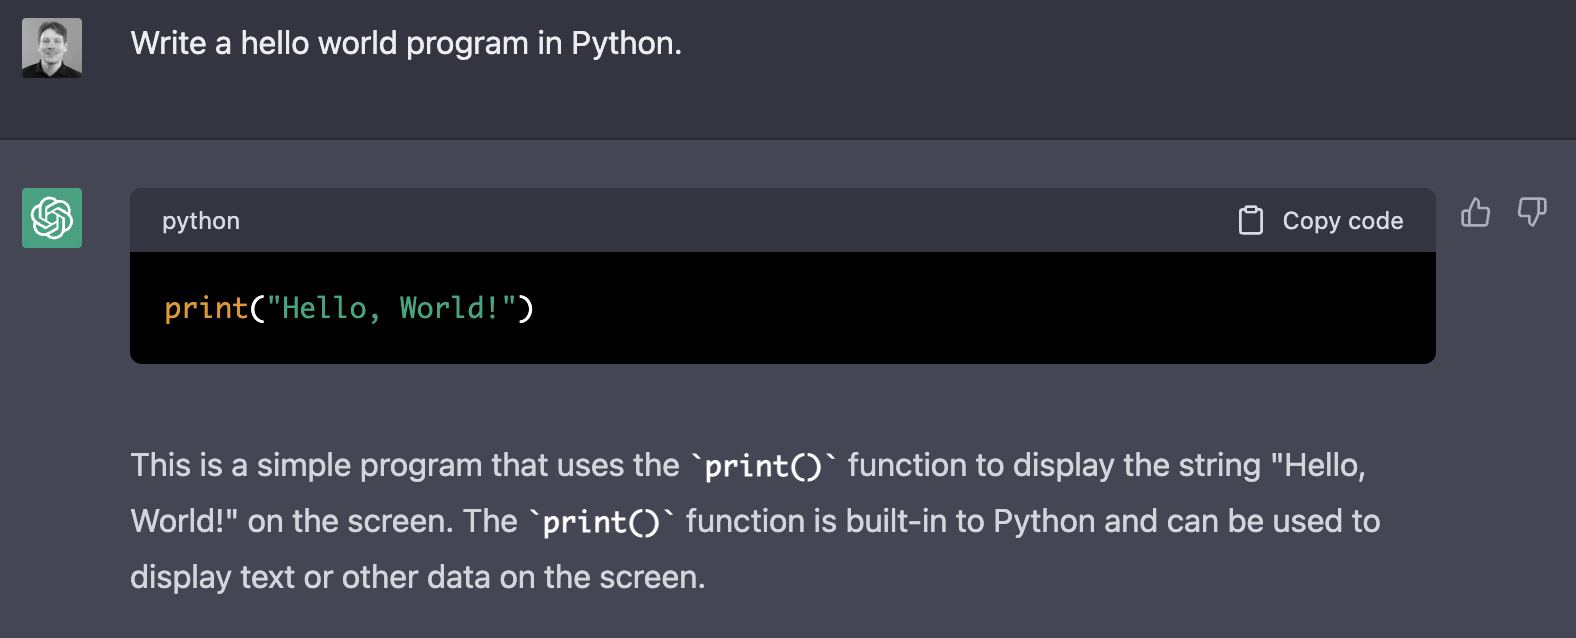This screenshot has width=1576, height=638.
Task: Click the ChatGPT logo icon
Action: click(52, 218)
